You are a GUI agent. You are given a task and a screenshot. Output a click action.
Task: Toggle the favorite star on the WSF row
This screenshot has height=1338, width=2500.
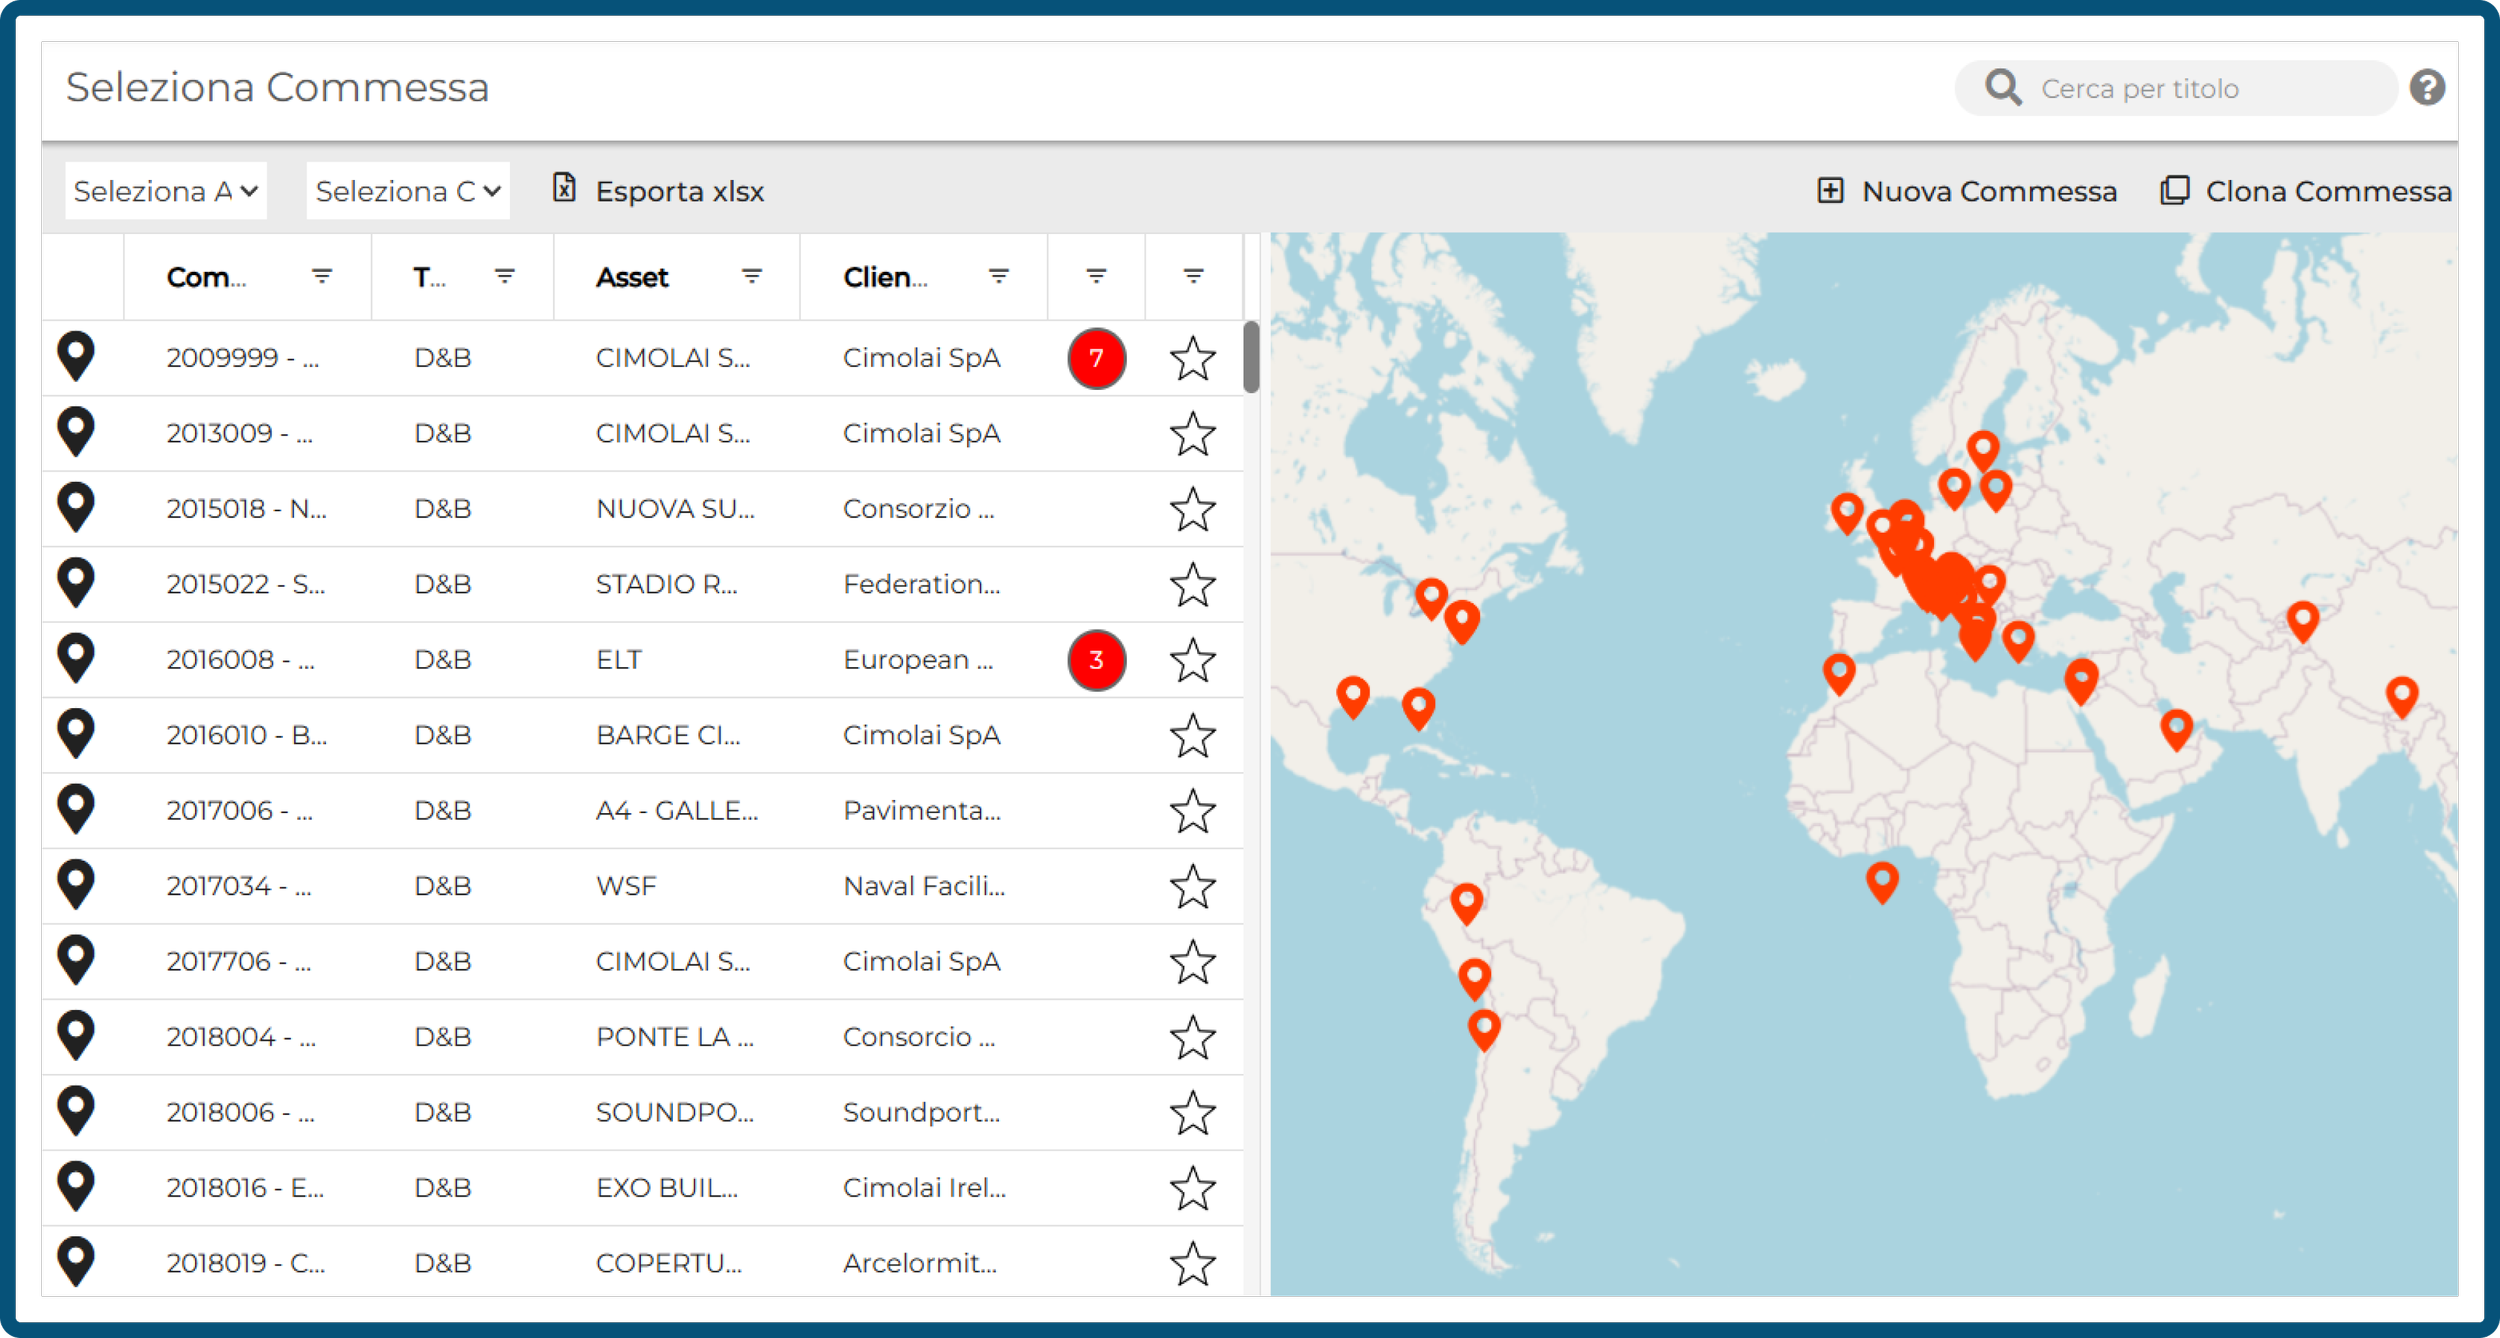(x=1192, y=885)
